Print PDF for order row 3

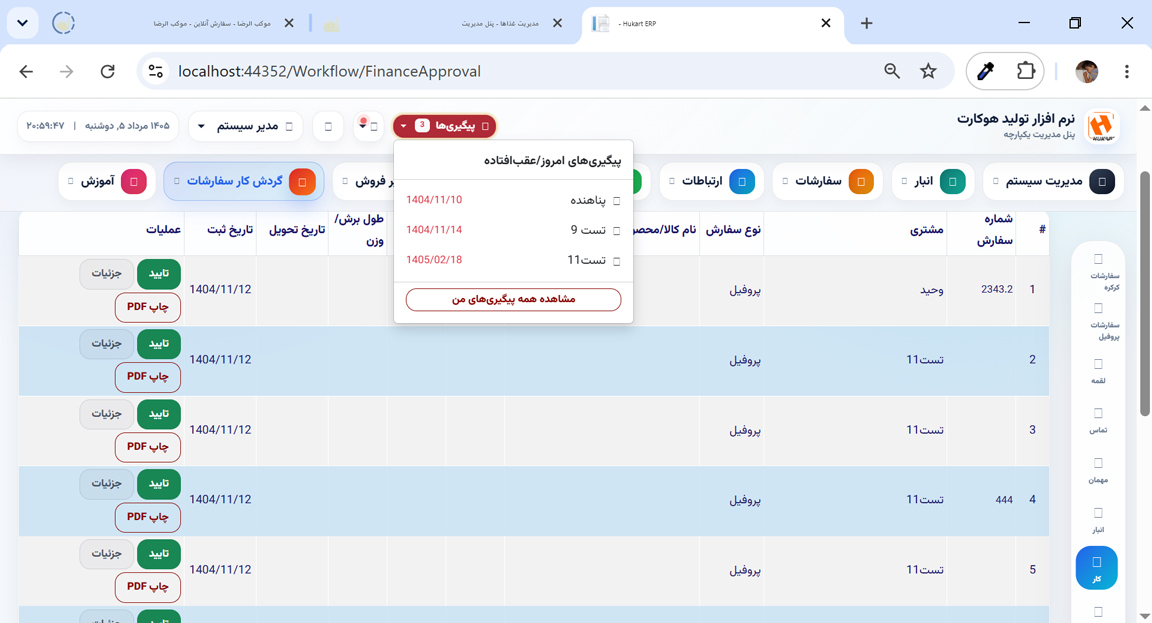click(148, 447)
